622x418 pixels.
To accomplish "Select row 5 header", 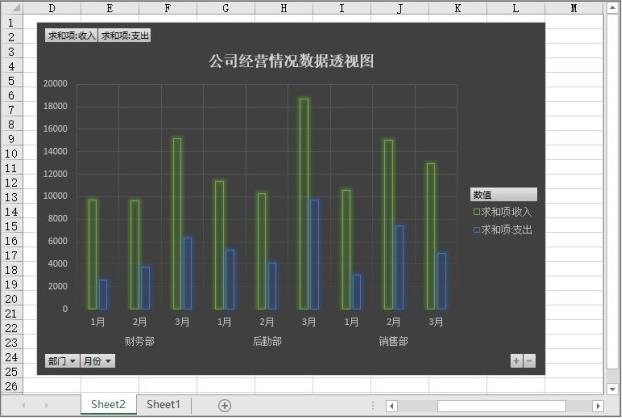I will 12,81.
